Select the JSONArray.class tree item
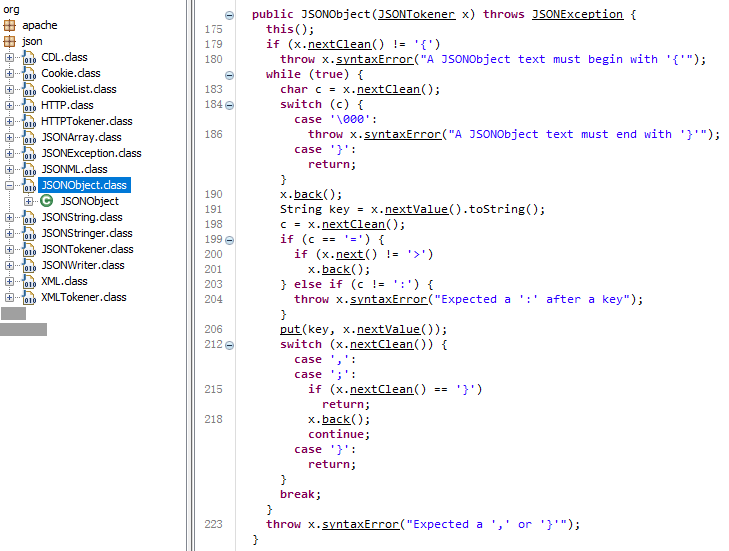 [x=81, y=137]
